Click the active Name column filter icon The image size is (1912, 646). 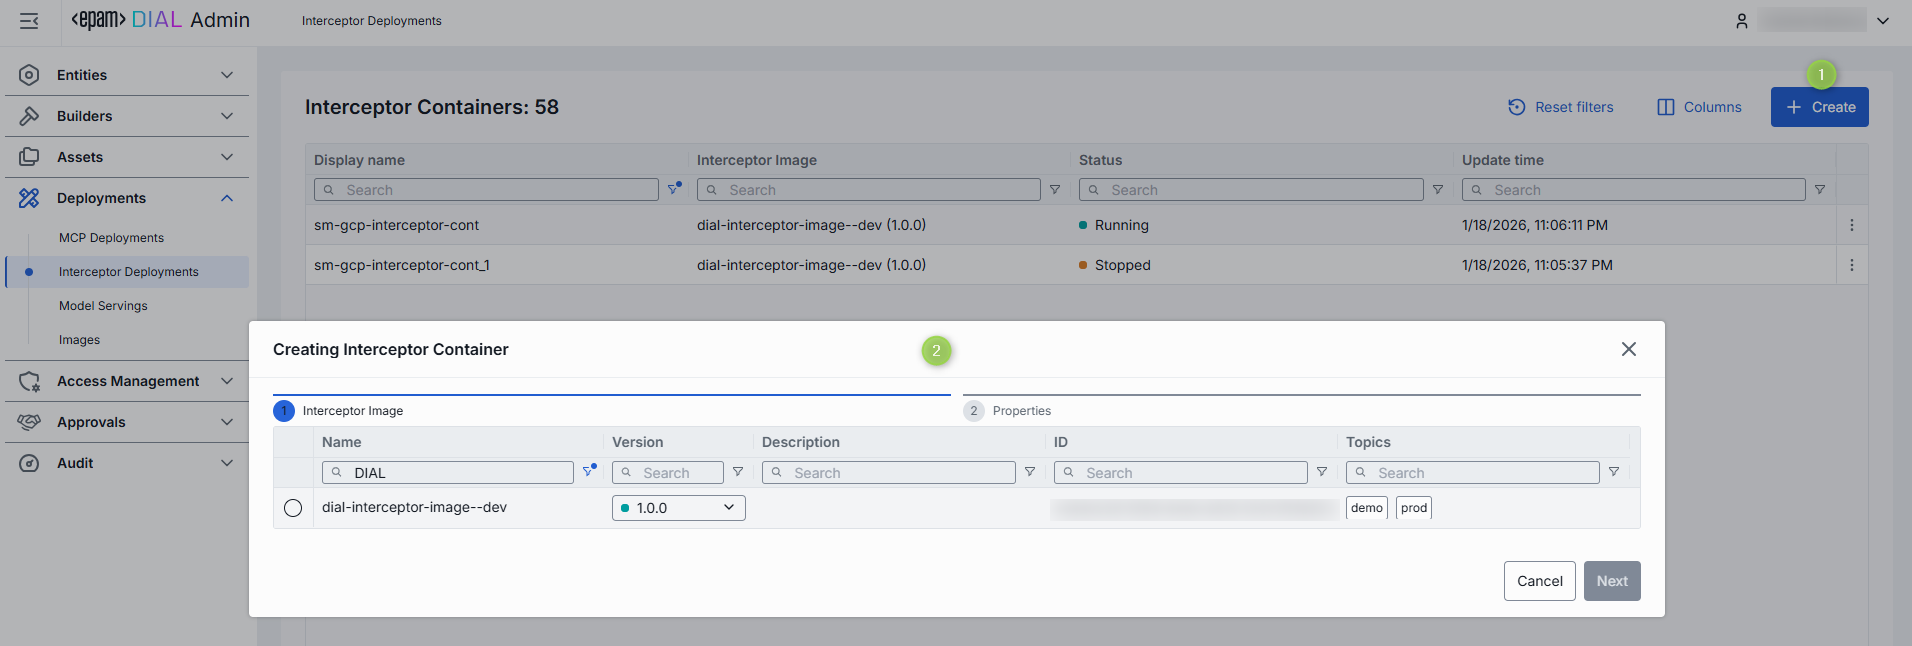[589, 471]
